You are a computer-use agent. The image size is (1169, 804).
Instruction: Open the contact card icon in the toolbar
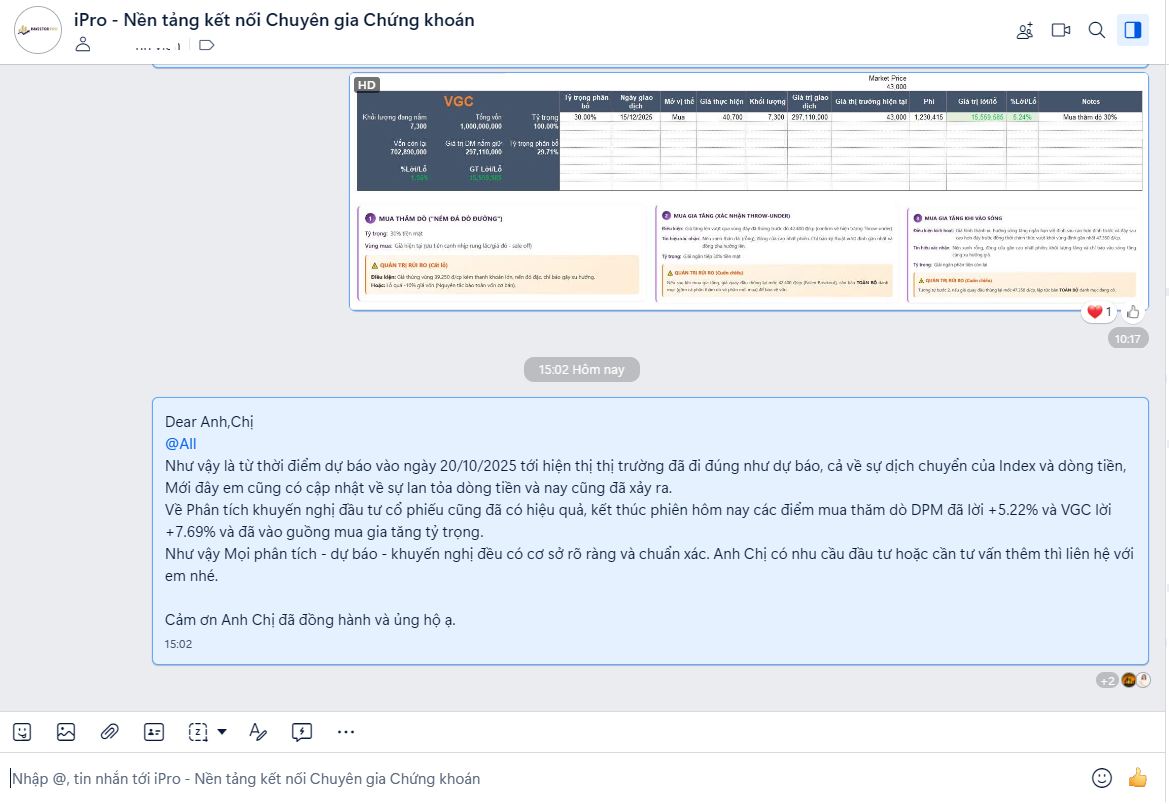(x=154, y=731)
